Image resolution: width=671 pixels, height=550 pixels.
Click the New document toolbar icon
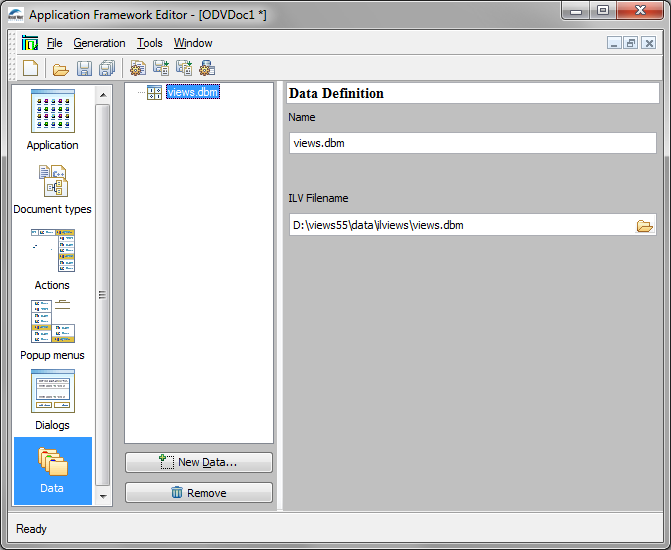[31, 69]
